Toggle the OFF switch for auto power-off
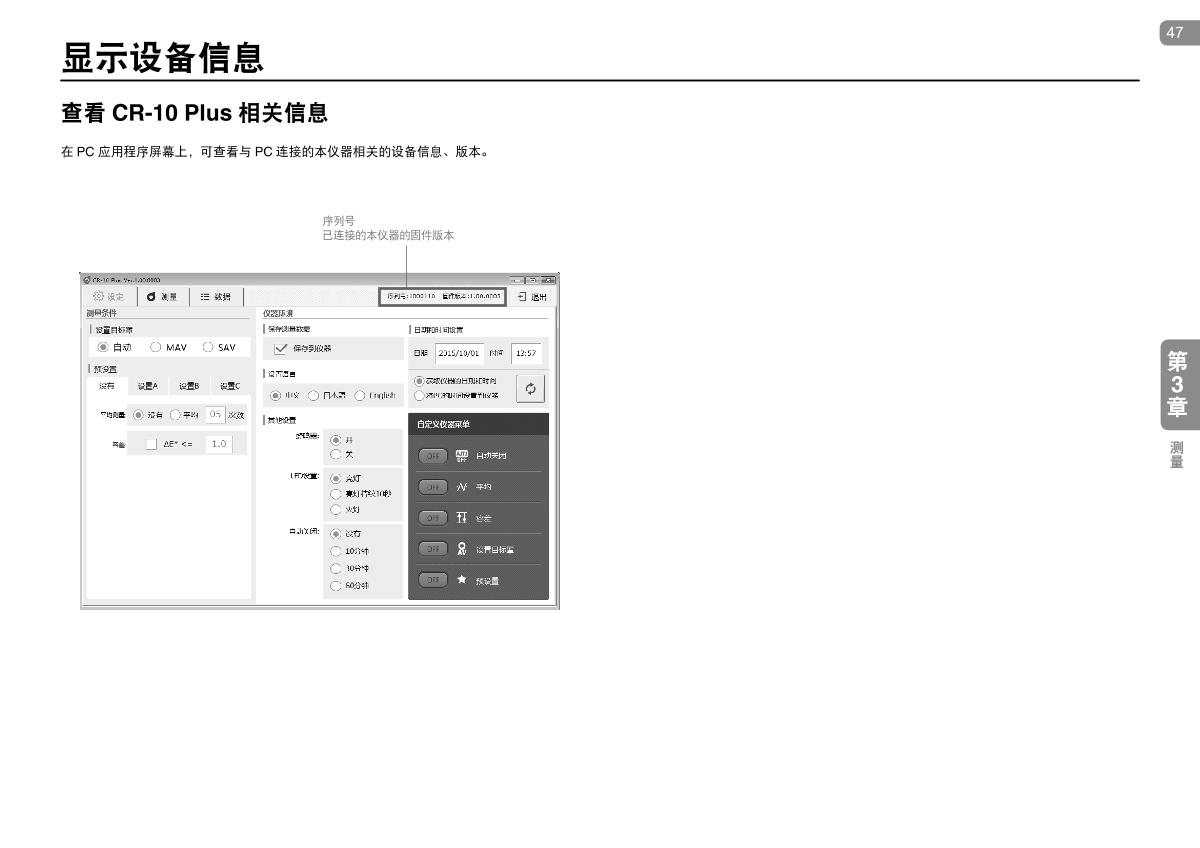The width and height of the screenshot is (1200, 848). pyautogui.click(x=432, y=456)
